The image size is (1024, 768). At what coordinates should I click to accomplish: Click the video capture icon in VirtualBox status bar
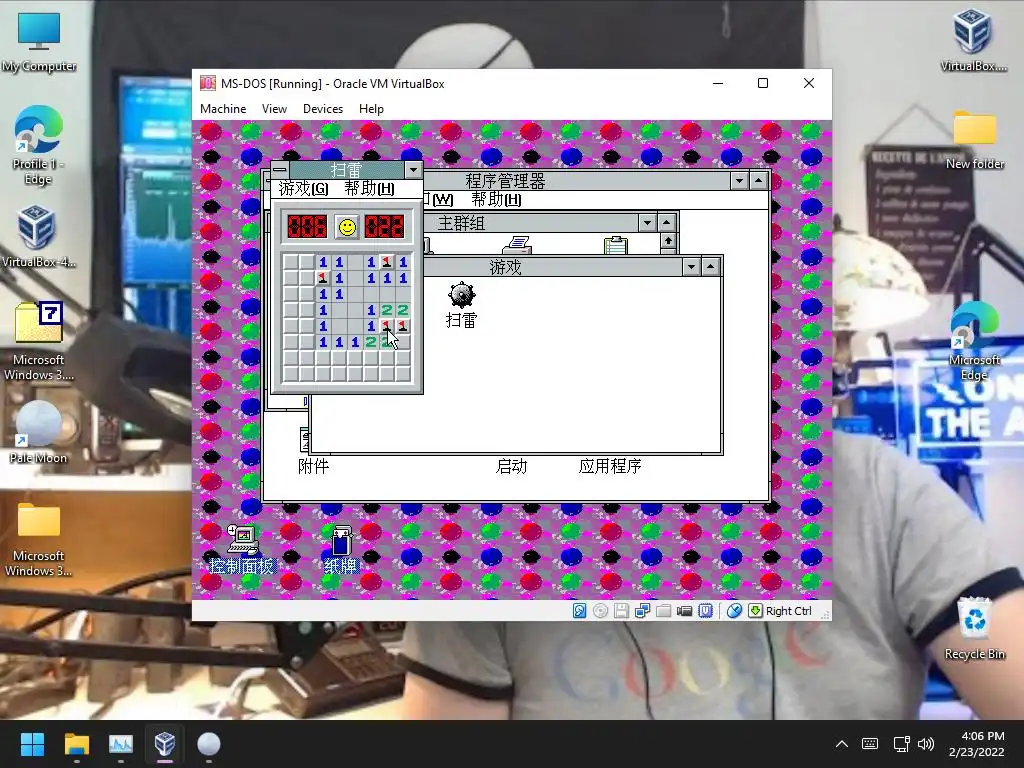684,611
